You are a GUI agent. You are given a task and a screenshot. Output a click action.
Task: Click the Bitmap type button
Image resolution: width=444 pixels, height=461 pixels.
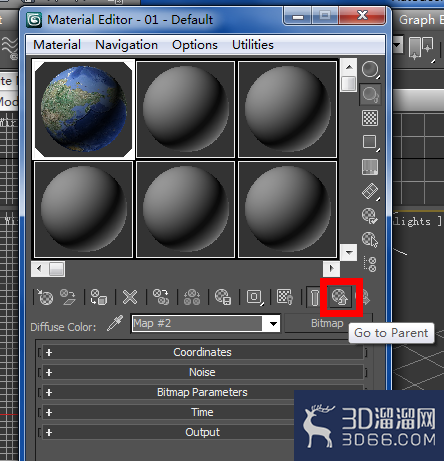coord(327,323)
